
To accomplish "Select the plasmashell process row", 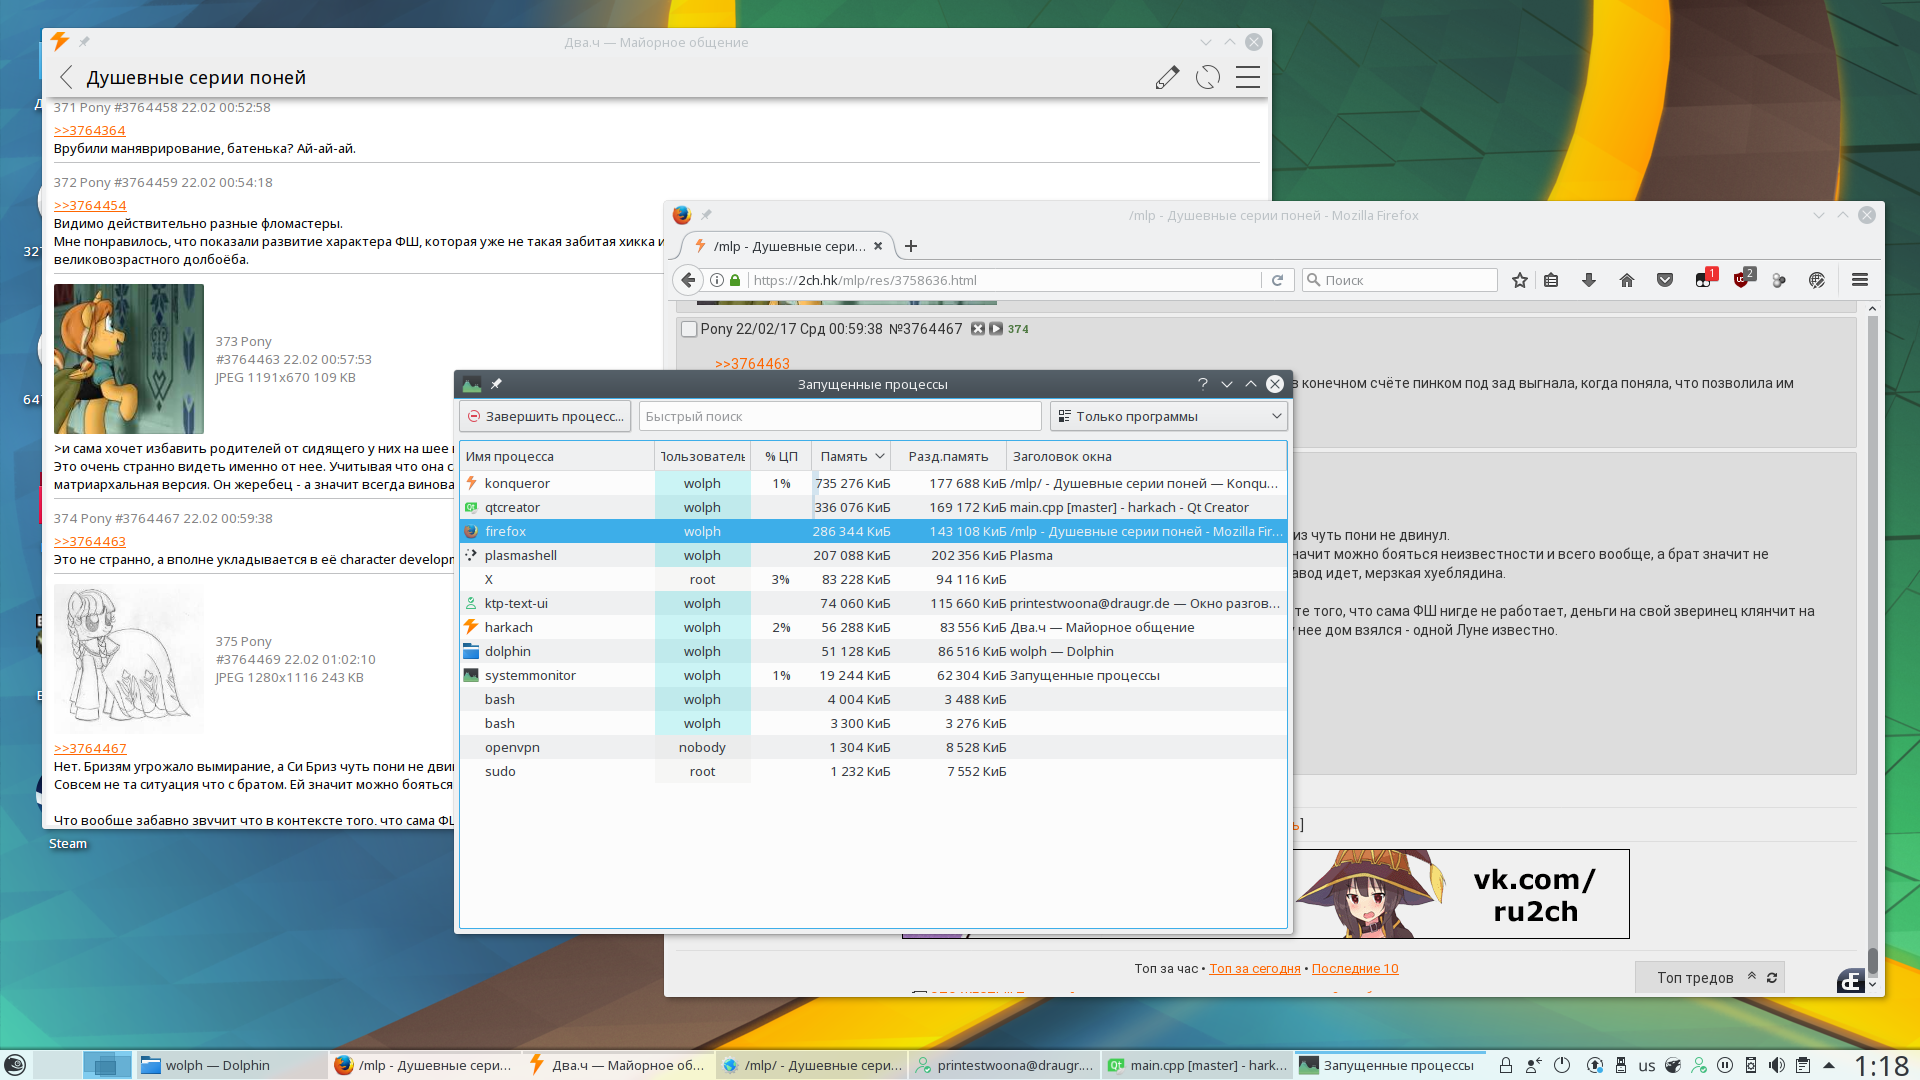I will pyautogui.click(x=873, y=556).
